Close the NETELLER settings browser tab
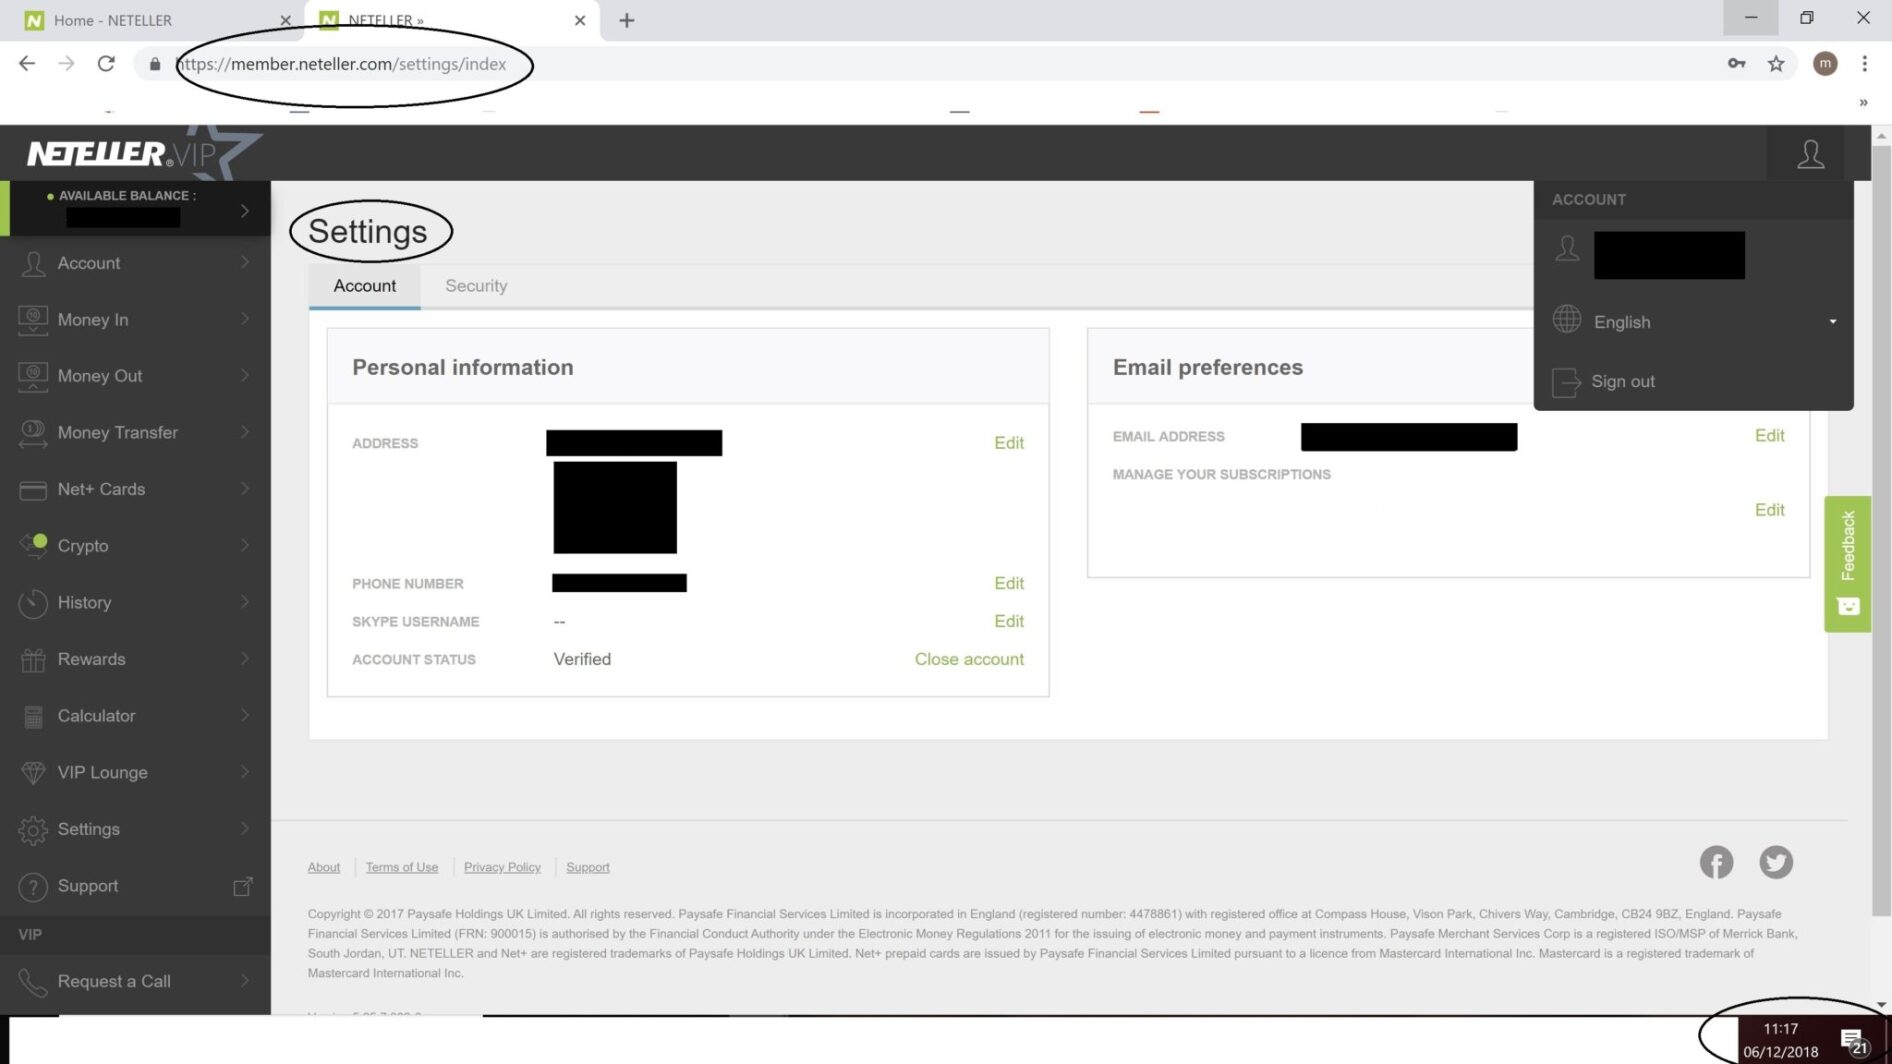1892x1064 pixels. pos(580,20)
